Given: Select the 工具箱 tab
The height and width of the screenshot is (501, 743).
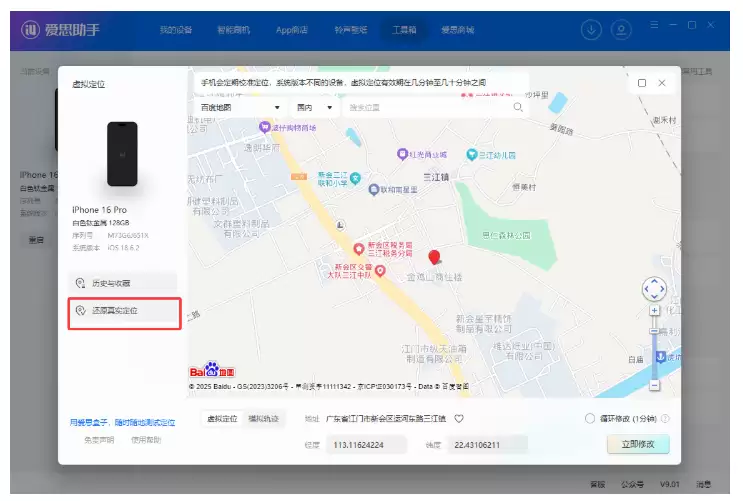Looking at the screenshot, I should click(404, 30).
